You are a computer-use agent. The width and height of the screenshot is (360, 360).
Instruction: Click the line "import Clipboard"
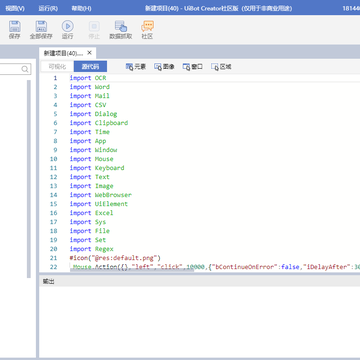(99, 123)
